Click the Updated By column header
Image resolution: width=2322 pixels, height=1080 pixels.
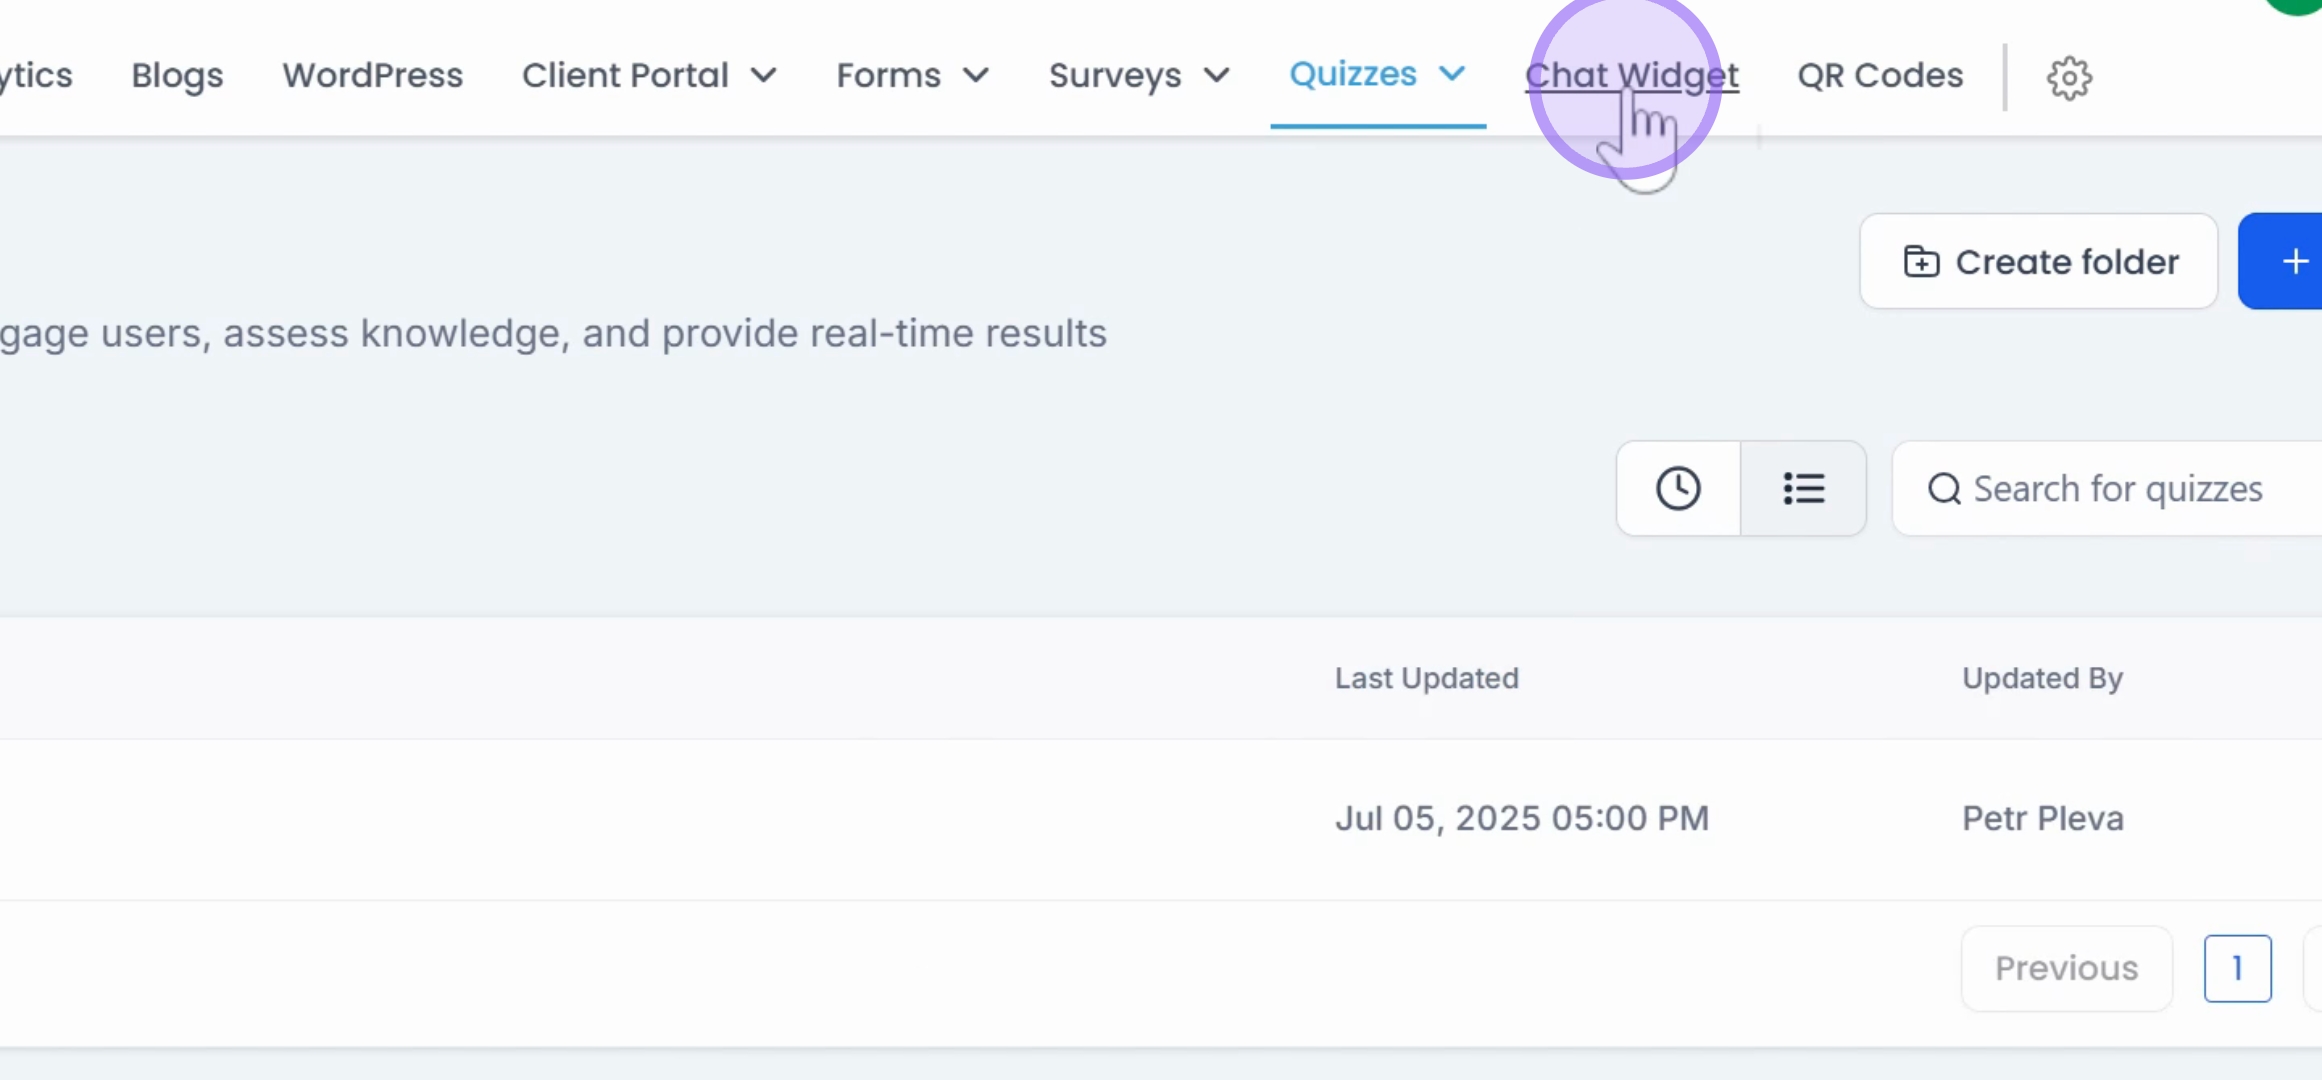pos(2043,678)
